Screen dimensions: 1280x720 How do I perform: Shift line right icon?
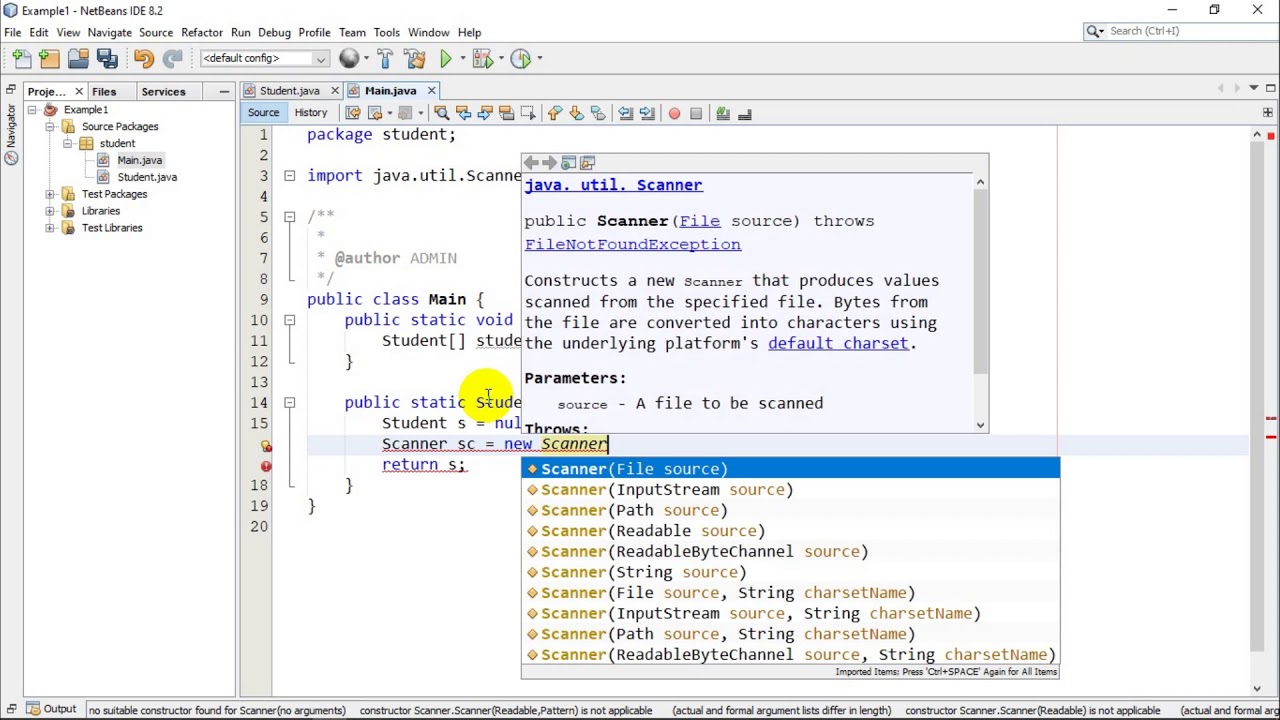click(x=646, y=113)
